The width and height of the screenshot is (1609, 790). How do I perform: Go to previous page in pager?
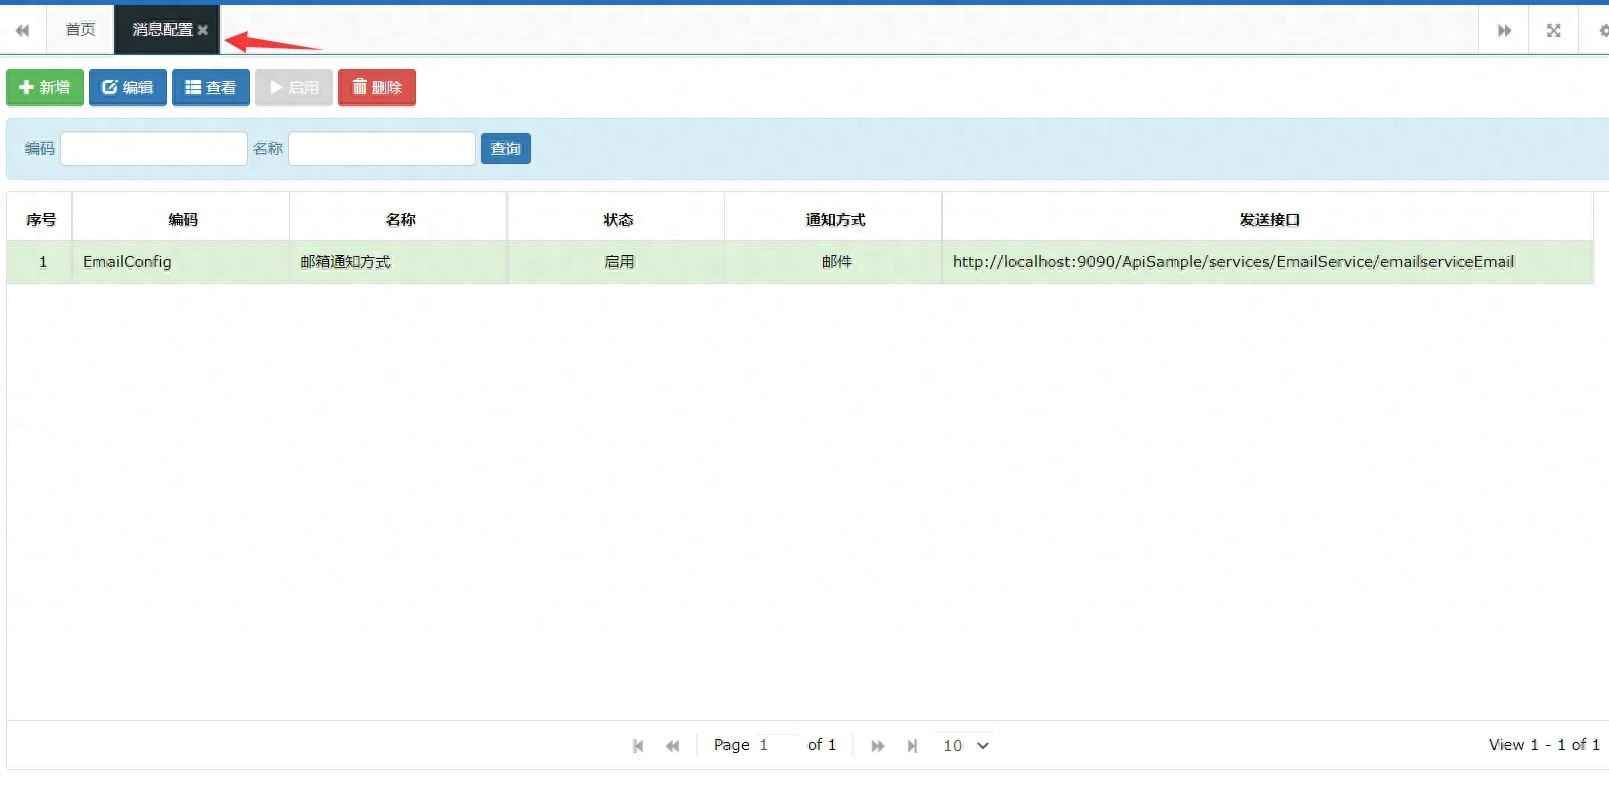pos(673,745)
